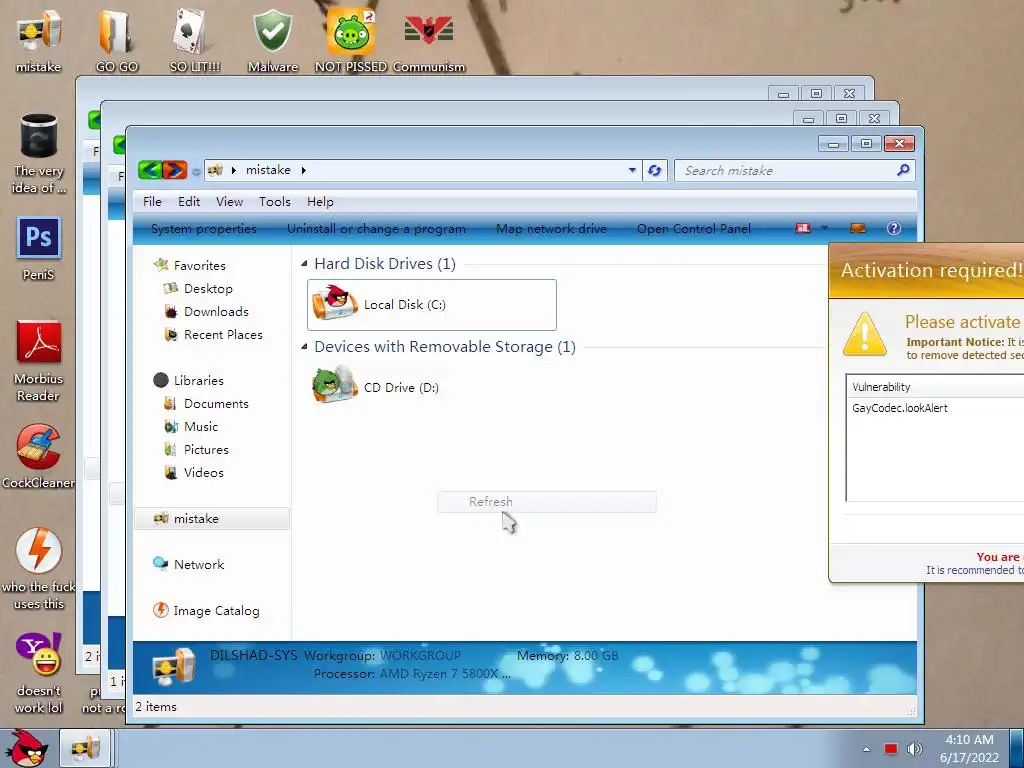1024x768 pixels.
Task: Select the Documents library
Action: click(x=216, y=404)
